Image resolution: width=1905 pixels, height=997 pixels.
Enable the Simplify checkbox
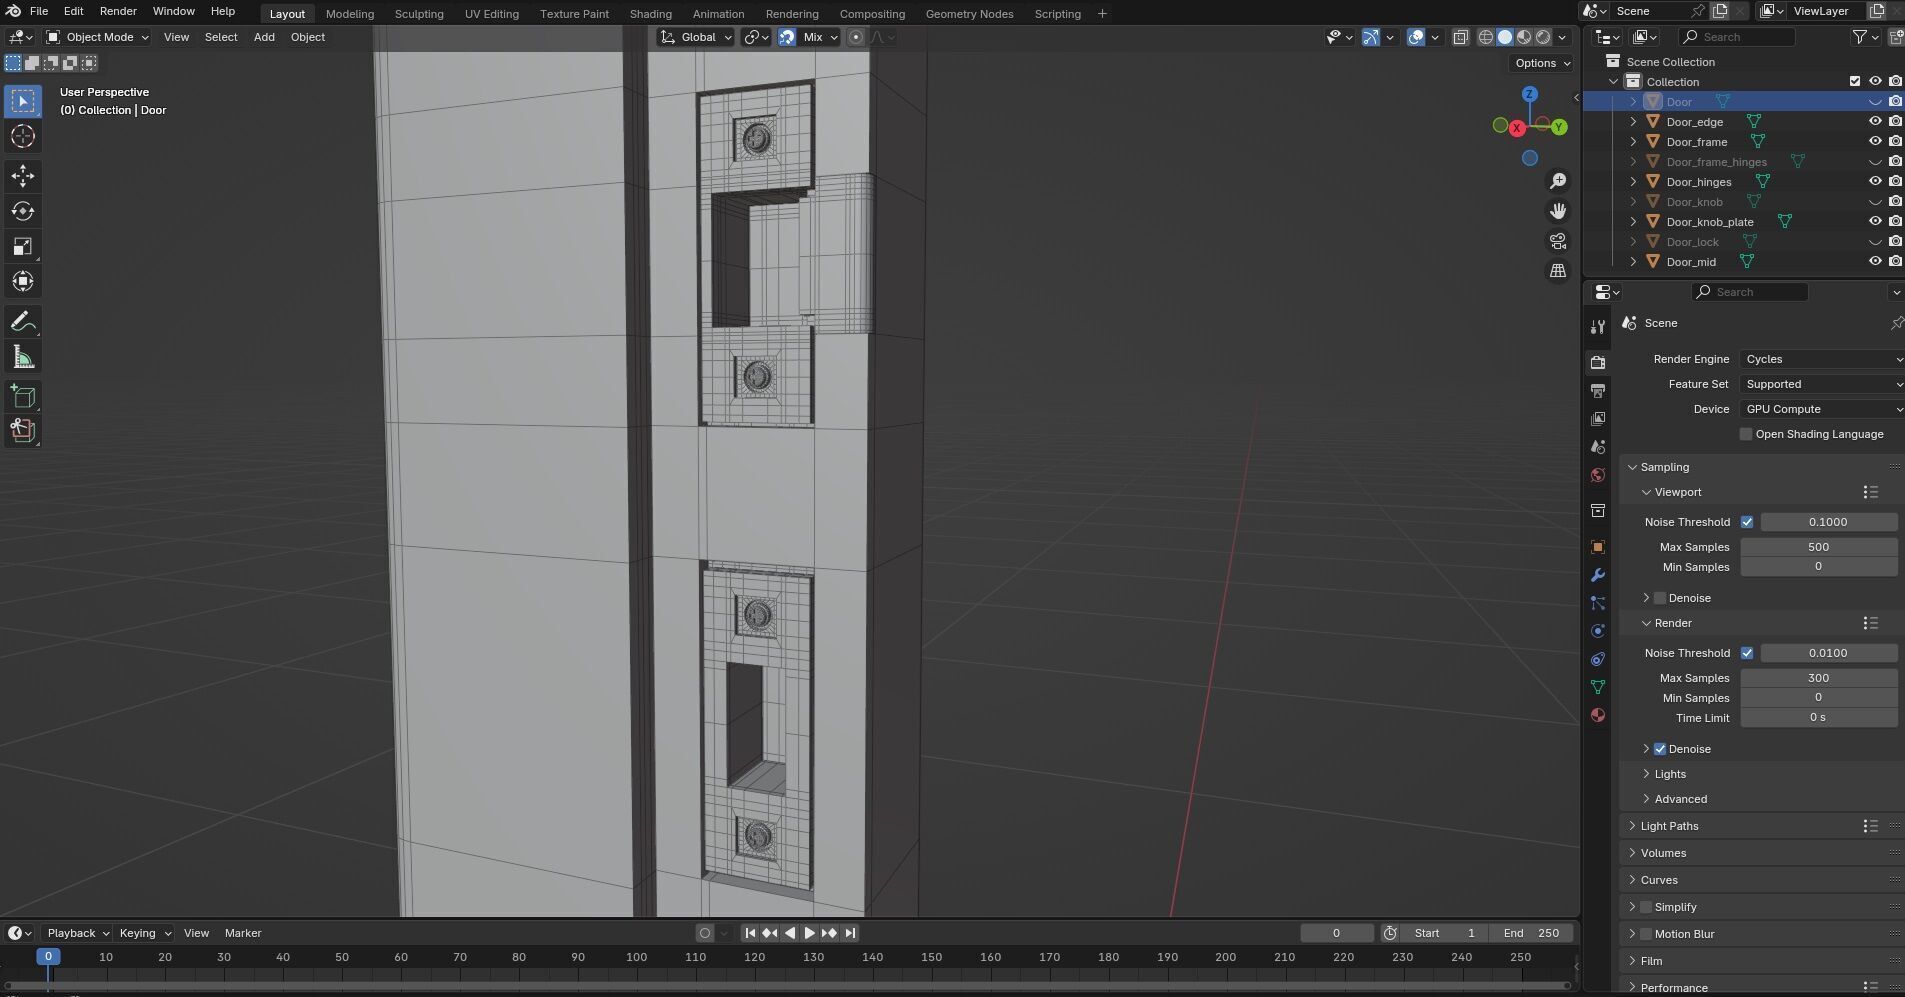click(x=1646, y=907)
